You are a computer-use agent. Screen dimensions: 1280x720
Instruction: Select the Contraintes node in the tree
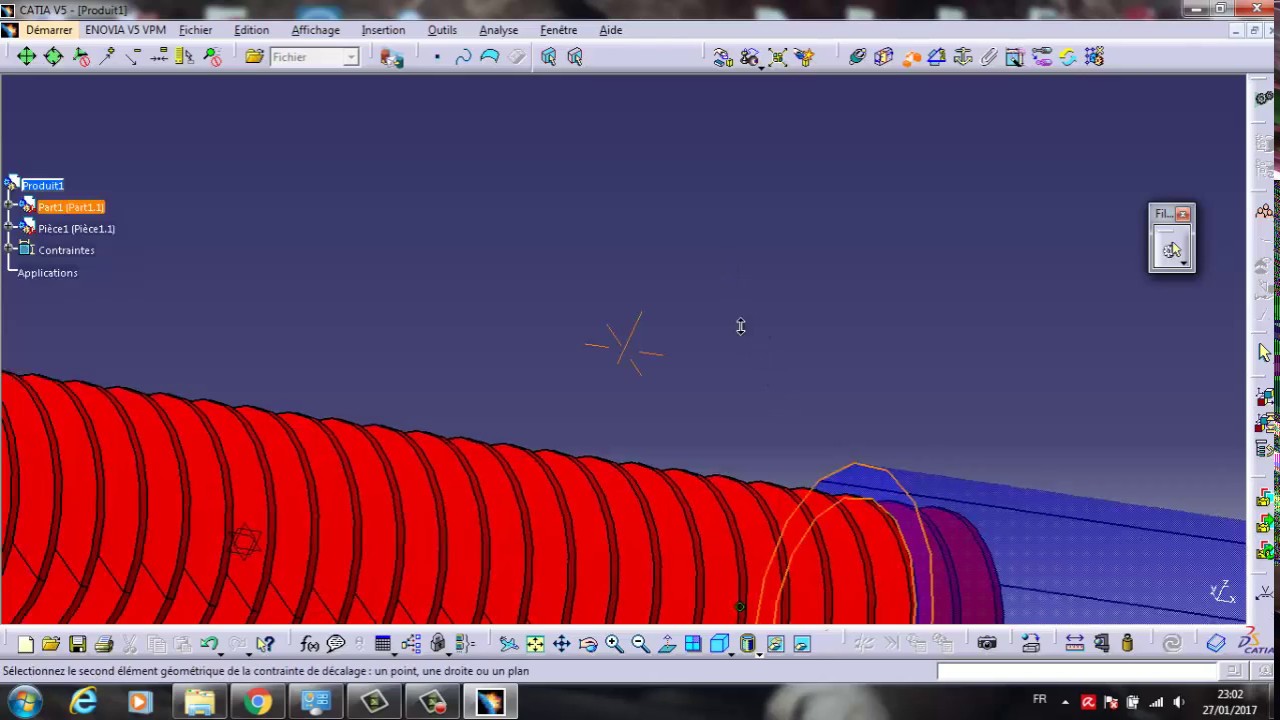click(66, 250)
